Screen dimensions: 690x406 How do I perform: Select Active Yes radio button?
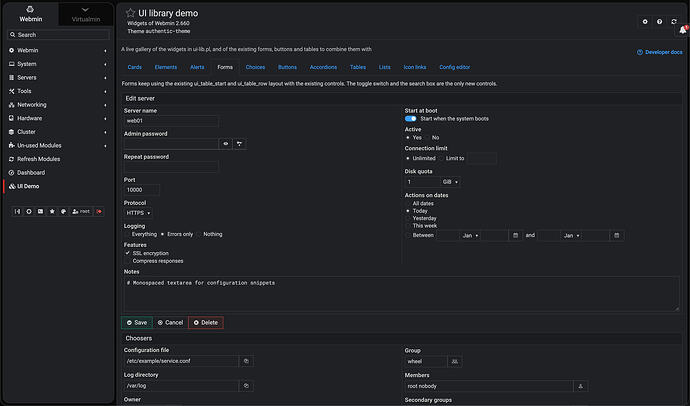click(407, 138)
